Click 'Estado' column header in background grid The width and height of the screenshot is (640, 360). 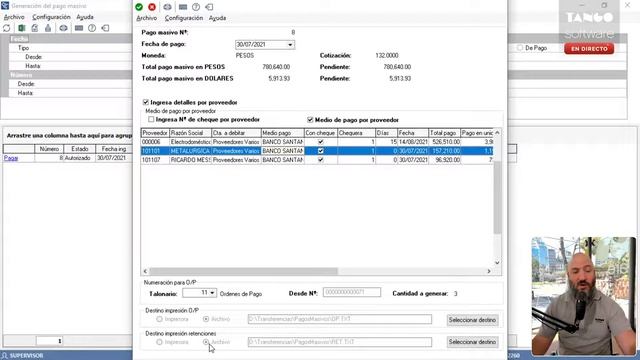(x=80, y=149)
